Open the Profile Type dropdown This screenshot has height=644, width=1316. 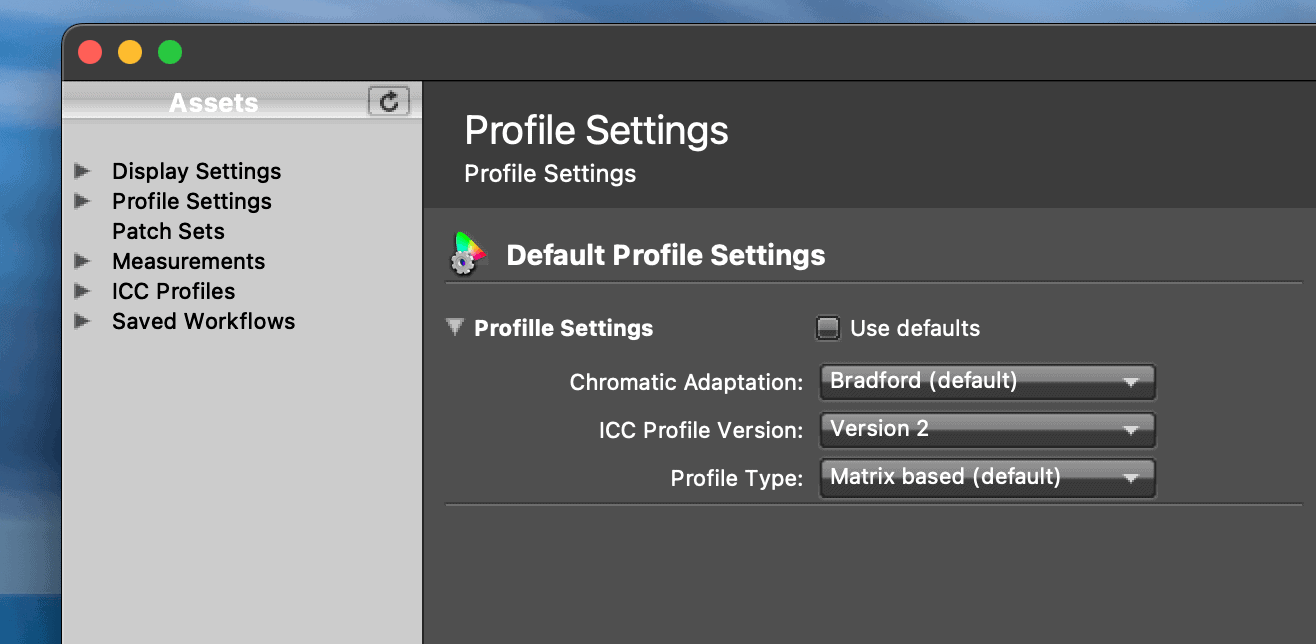(x=987, y=478)
